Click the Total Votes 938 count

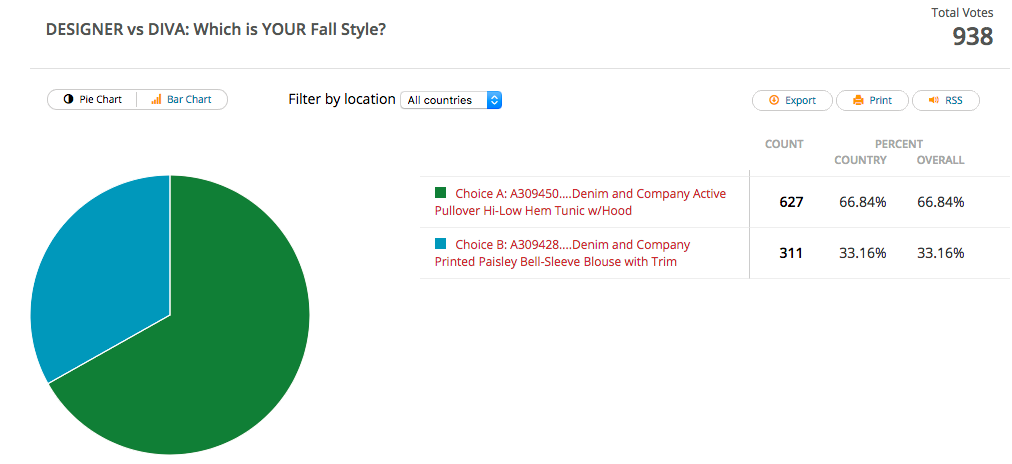click(972, 37)
